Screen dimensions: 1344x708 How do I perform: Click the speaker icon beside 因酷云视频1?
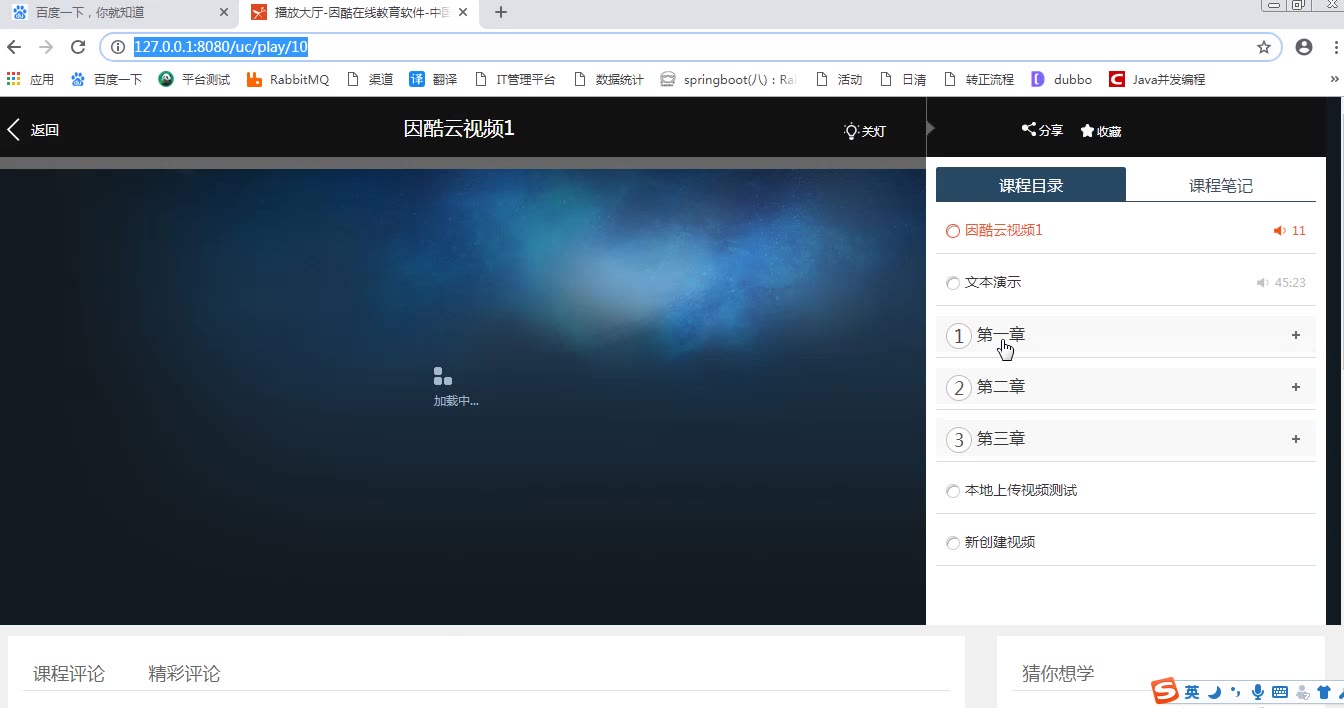pyautogui.click(x=1278, y=231)
